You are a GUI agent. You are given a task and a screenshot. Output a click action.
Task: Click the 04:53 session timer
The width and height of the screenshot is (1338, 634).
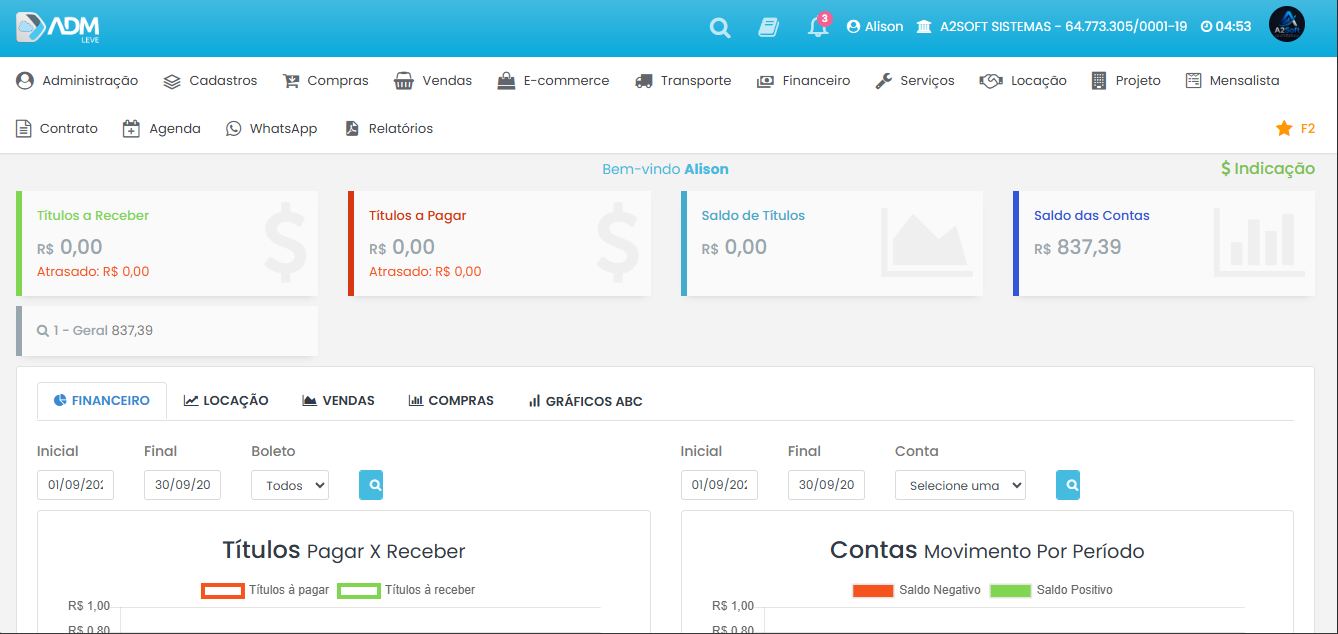(x=1226, y=27)
